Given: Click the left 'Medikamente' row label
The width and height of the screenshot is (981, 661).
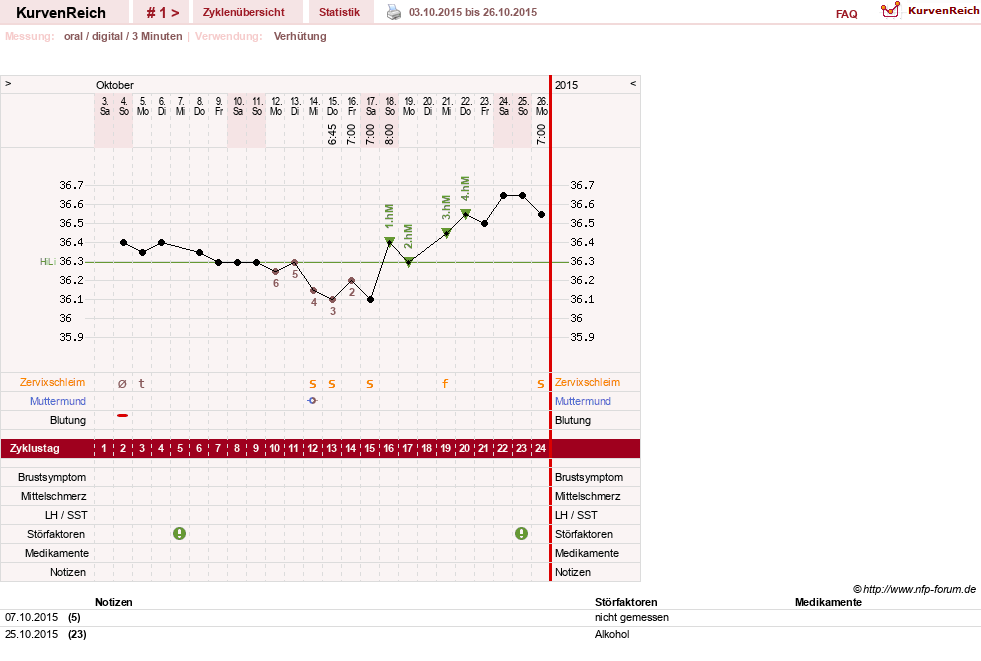Looking at the screenshot, I should click(x=56, y=553).
